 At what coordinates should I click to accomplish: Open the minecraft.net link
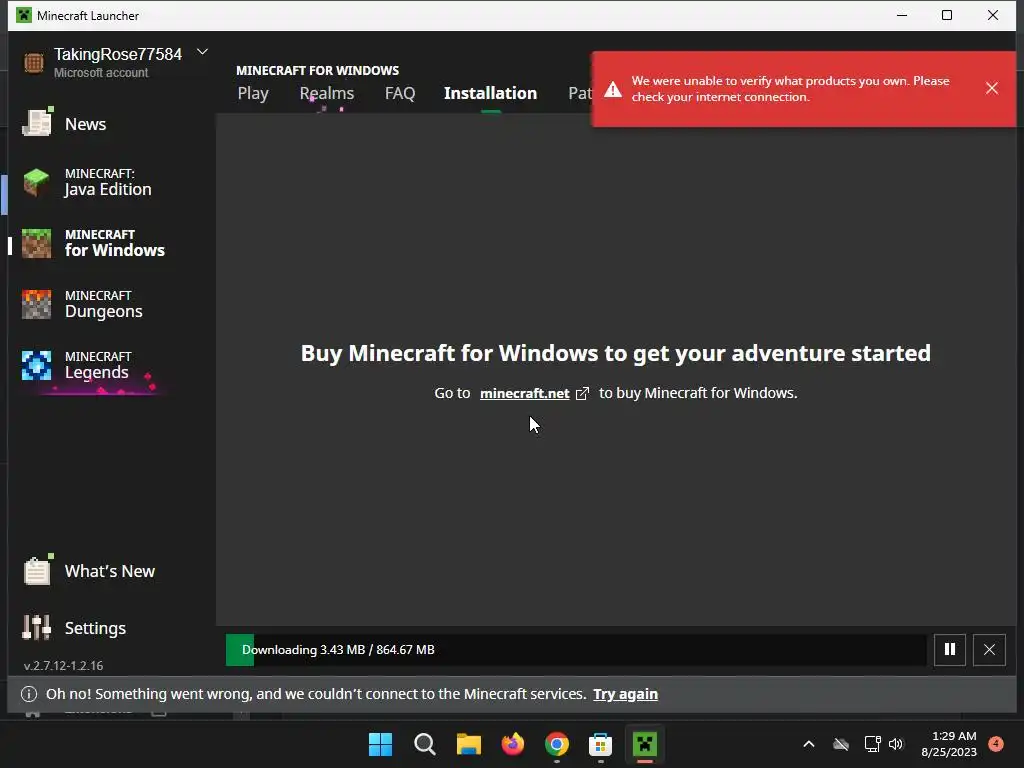click(524, 393)
